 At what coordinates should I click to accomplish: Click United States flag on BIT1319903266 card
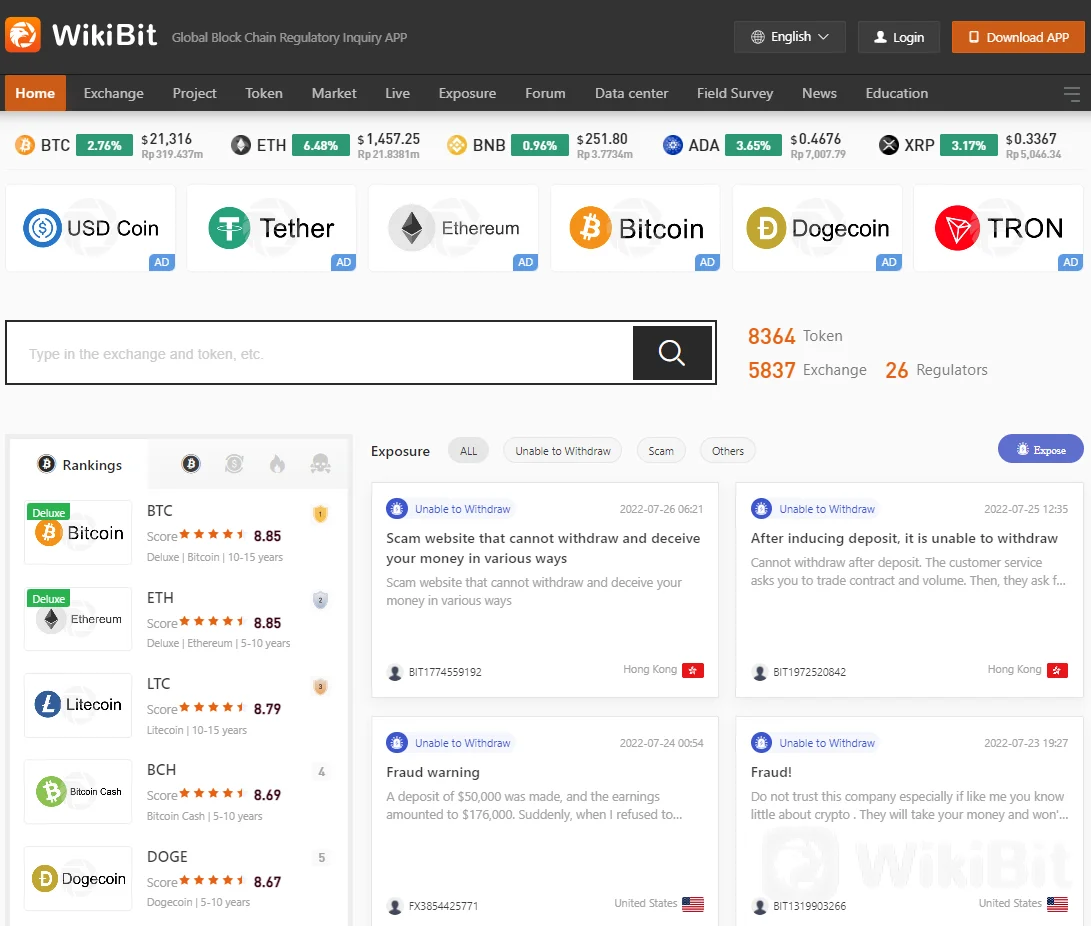point(1057,904)
